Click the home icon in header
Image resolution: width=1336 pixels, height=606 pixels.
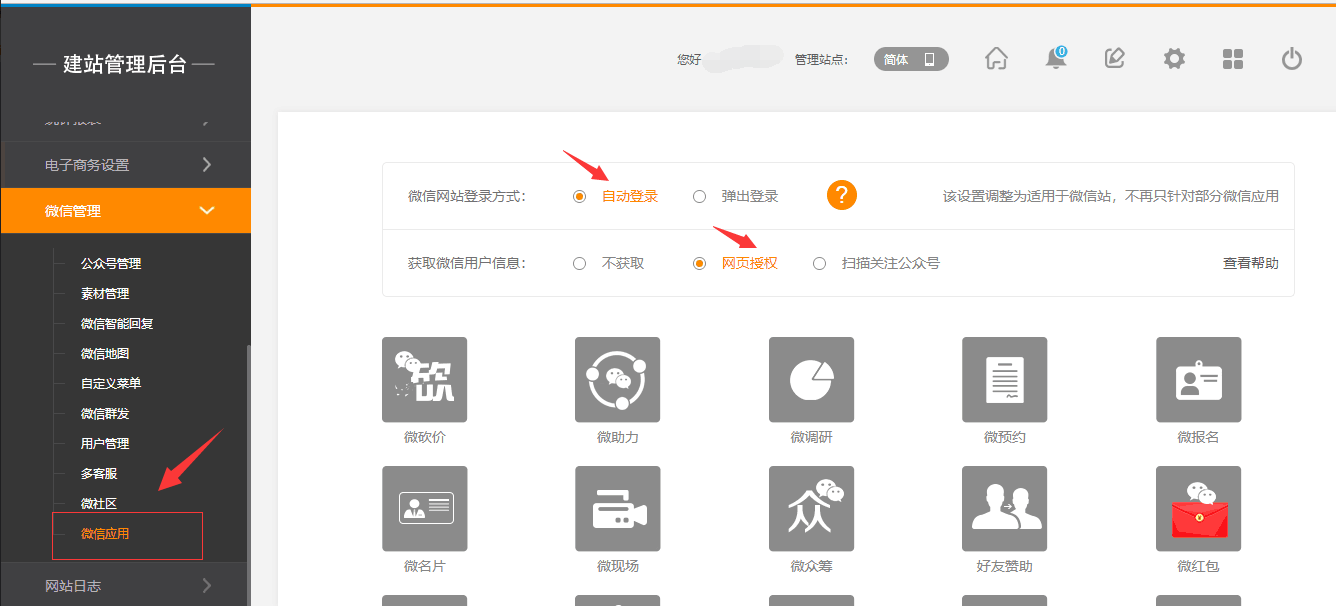pos(996,59)
